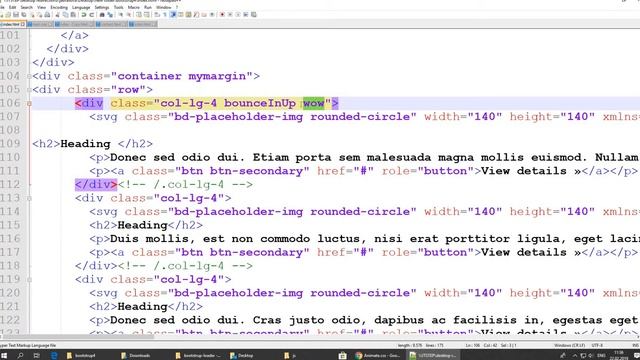Open the Windows Start menu
The image size is (640, 360).
coord(4,356)
